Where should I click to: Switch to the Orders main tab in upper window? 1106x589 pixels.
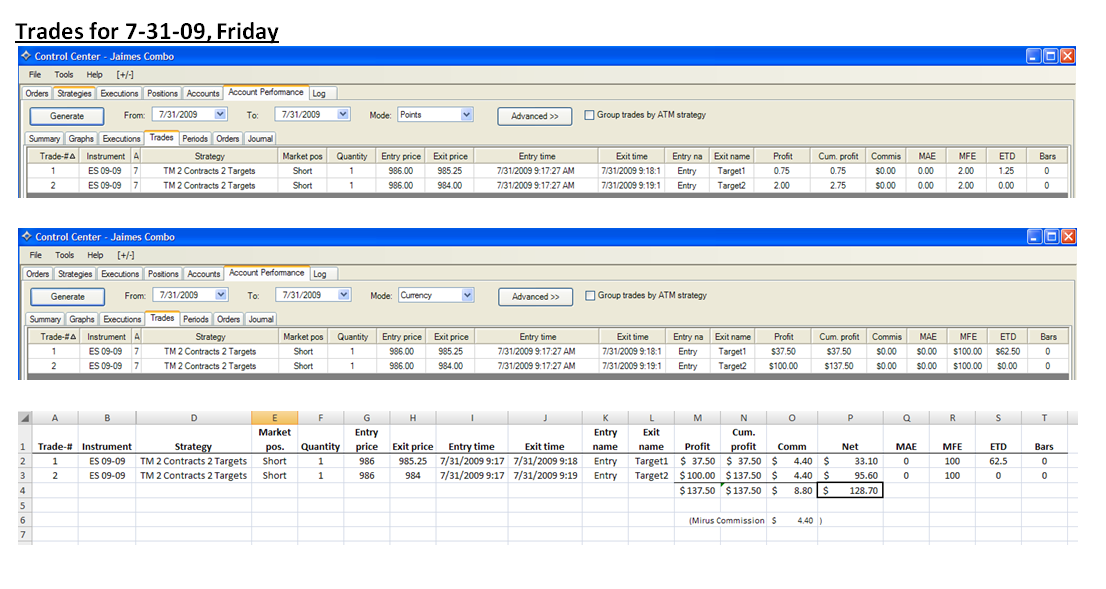[37, 93]
